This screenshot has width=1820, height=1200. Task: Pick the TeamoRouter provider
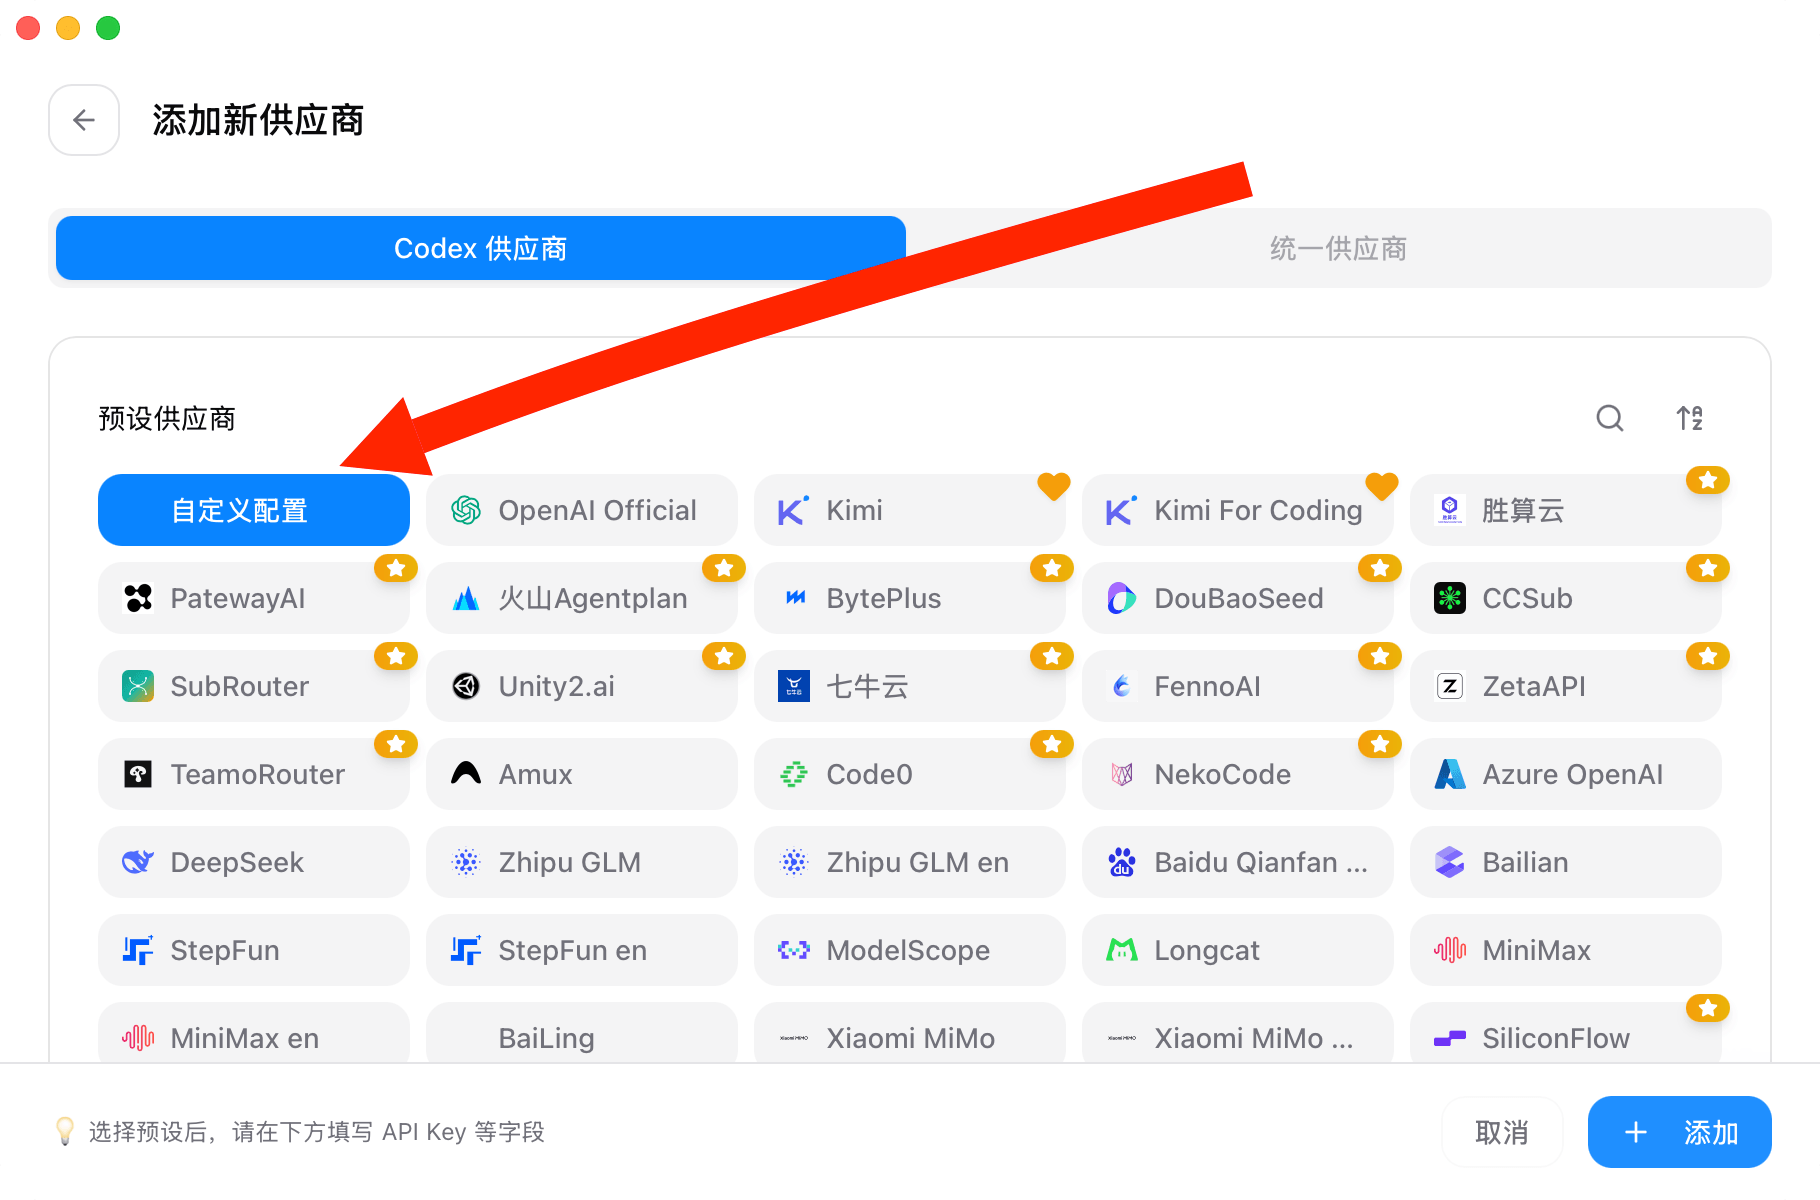254,774
